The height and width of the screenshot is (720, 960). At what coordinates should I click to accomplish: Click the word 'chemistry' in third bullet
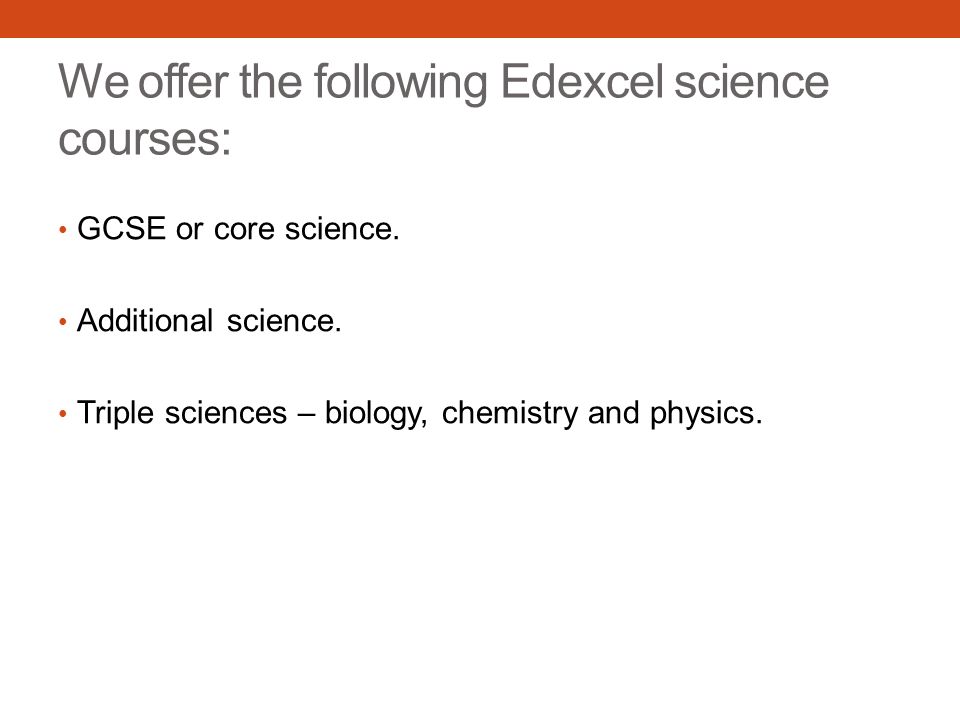(x=509, y=413)
